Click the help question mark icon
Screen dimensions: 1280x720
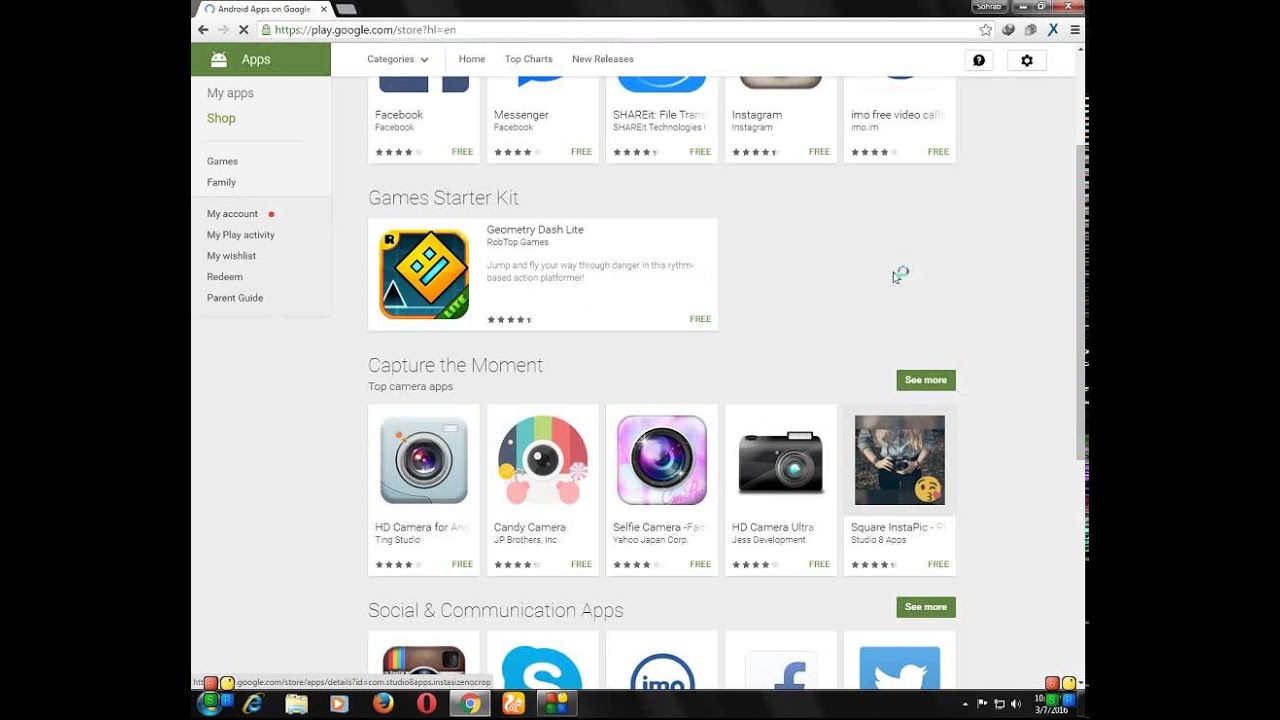click(979, 60)
